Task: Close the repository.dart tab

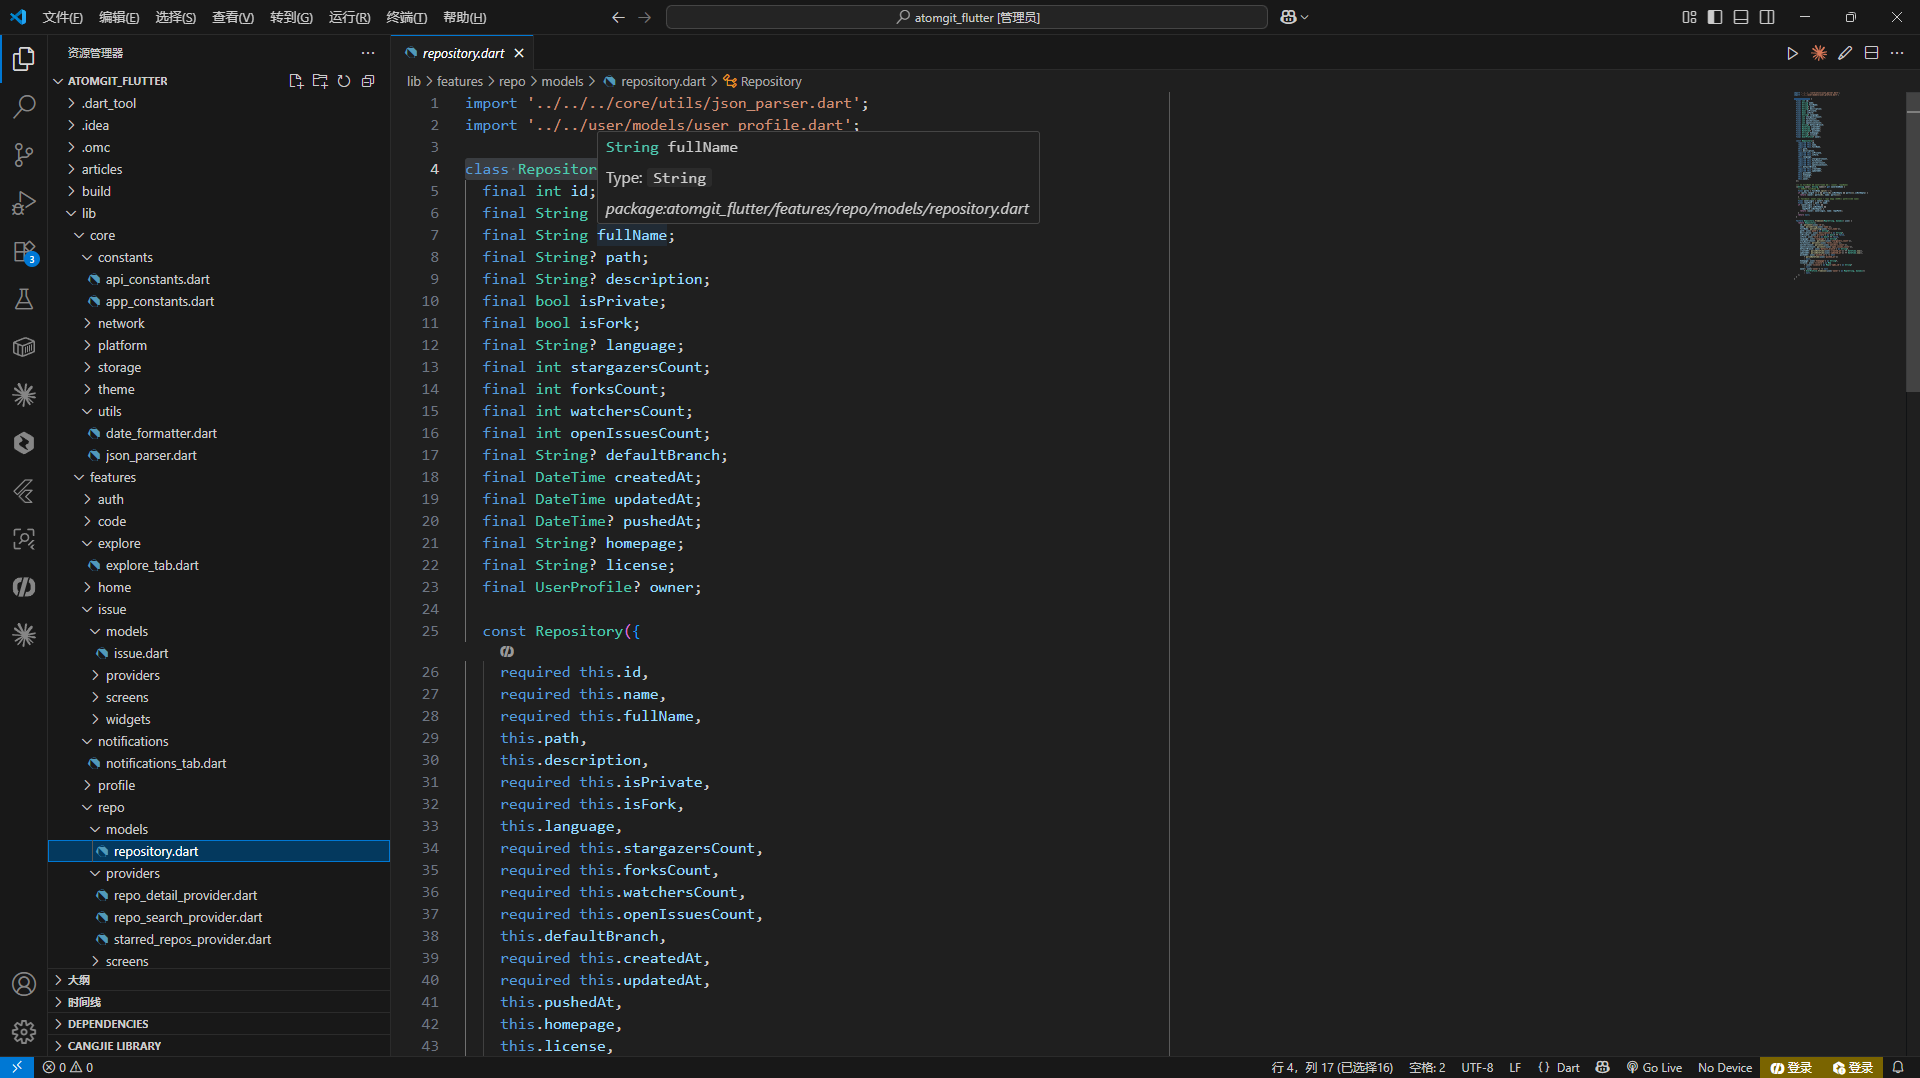Action: [x=519, y=53]
